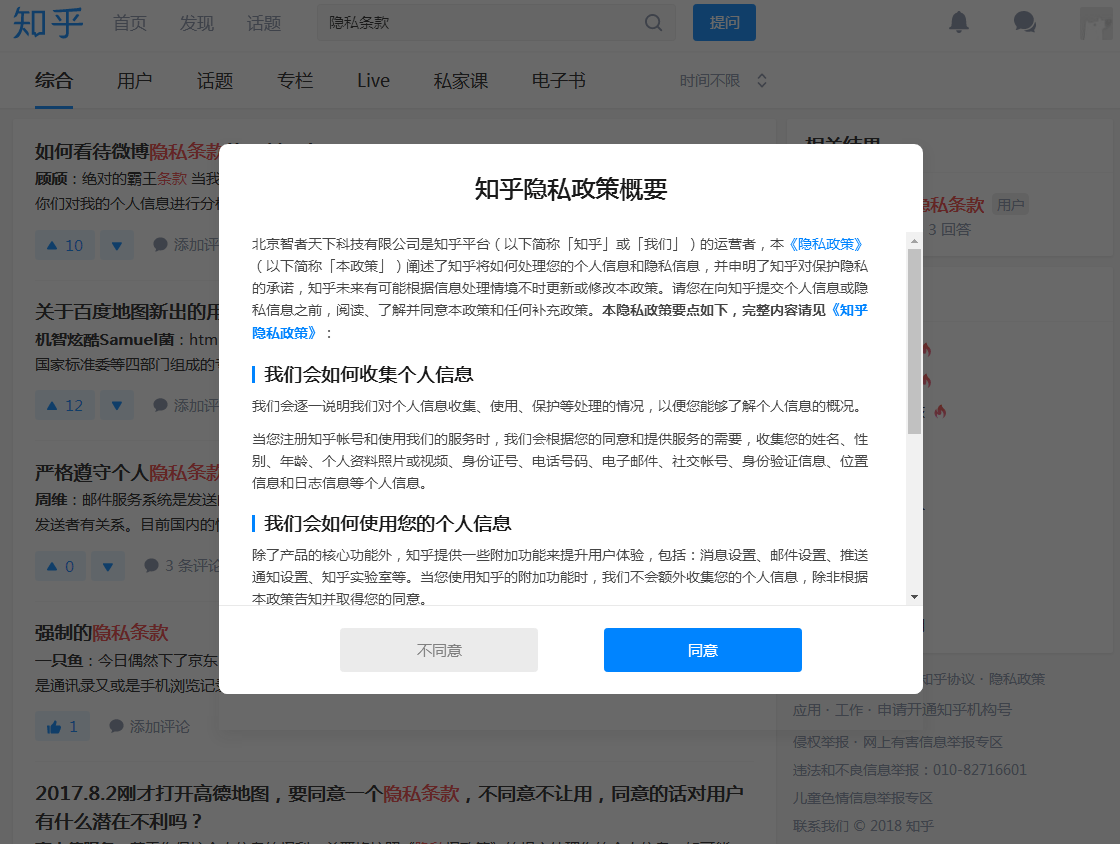Select the 综合 tab

(x=54, y=81)
